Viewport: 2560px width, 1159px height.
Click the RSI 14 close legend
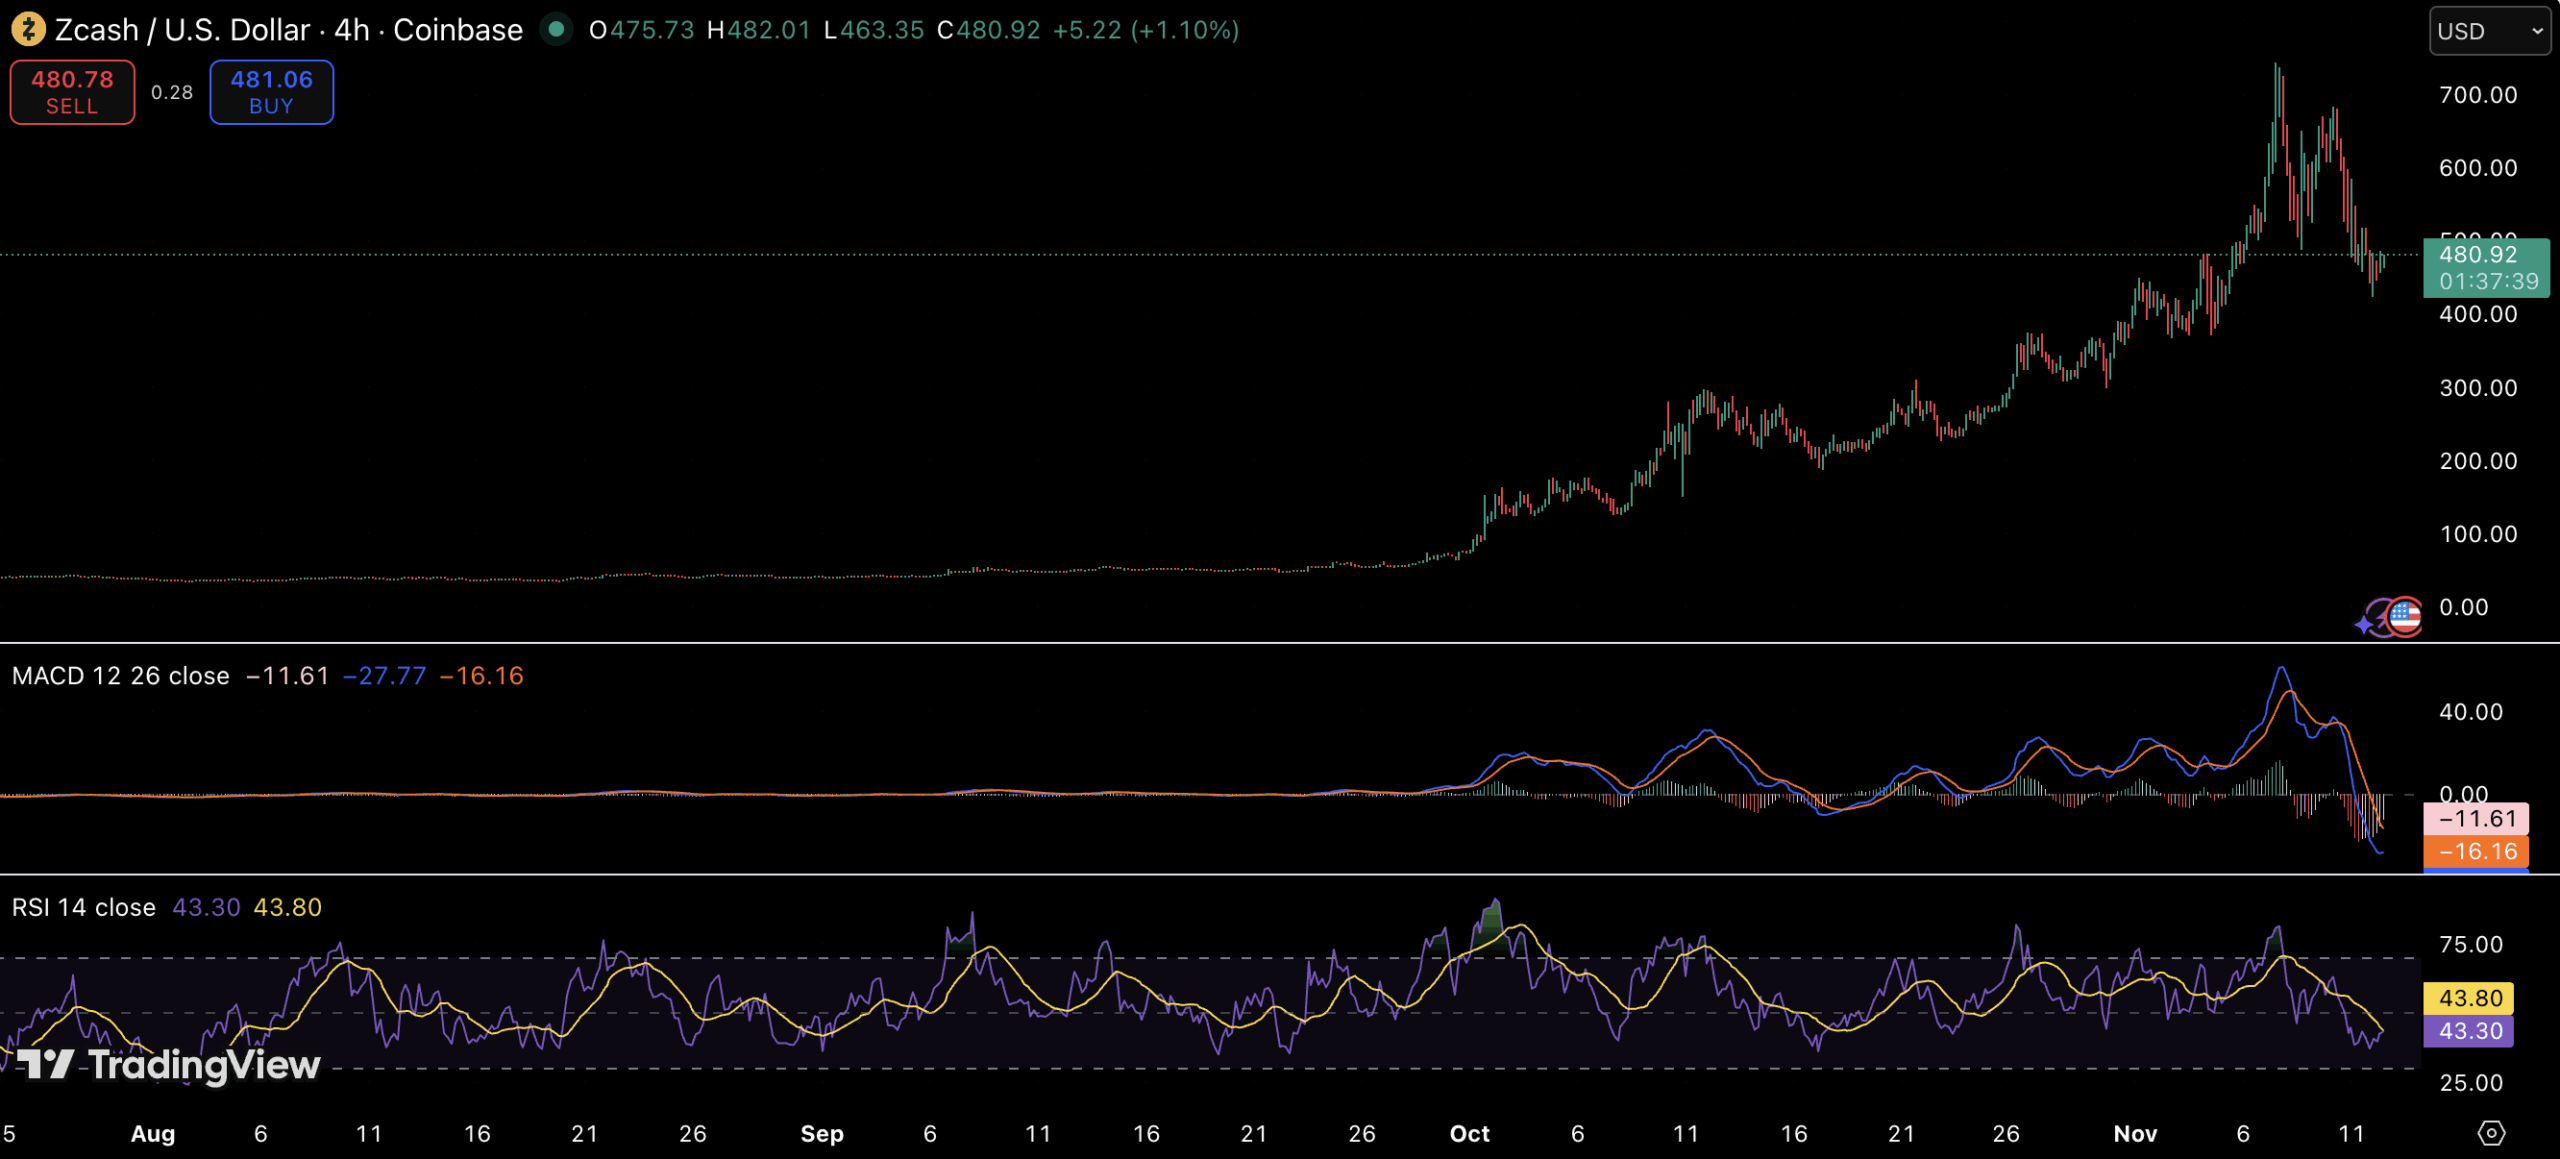click(84, 907)
